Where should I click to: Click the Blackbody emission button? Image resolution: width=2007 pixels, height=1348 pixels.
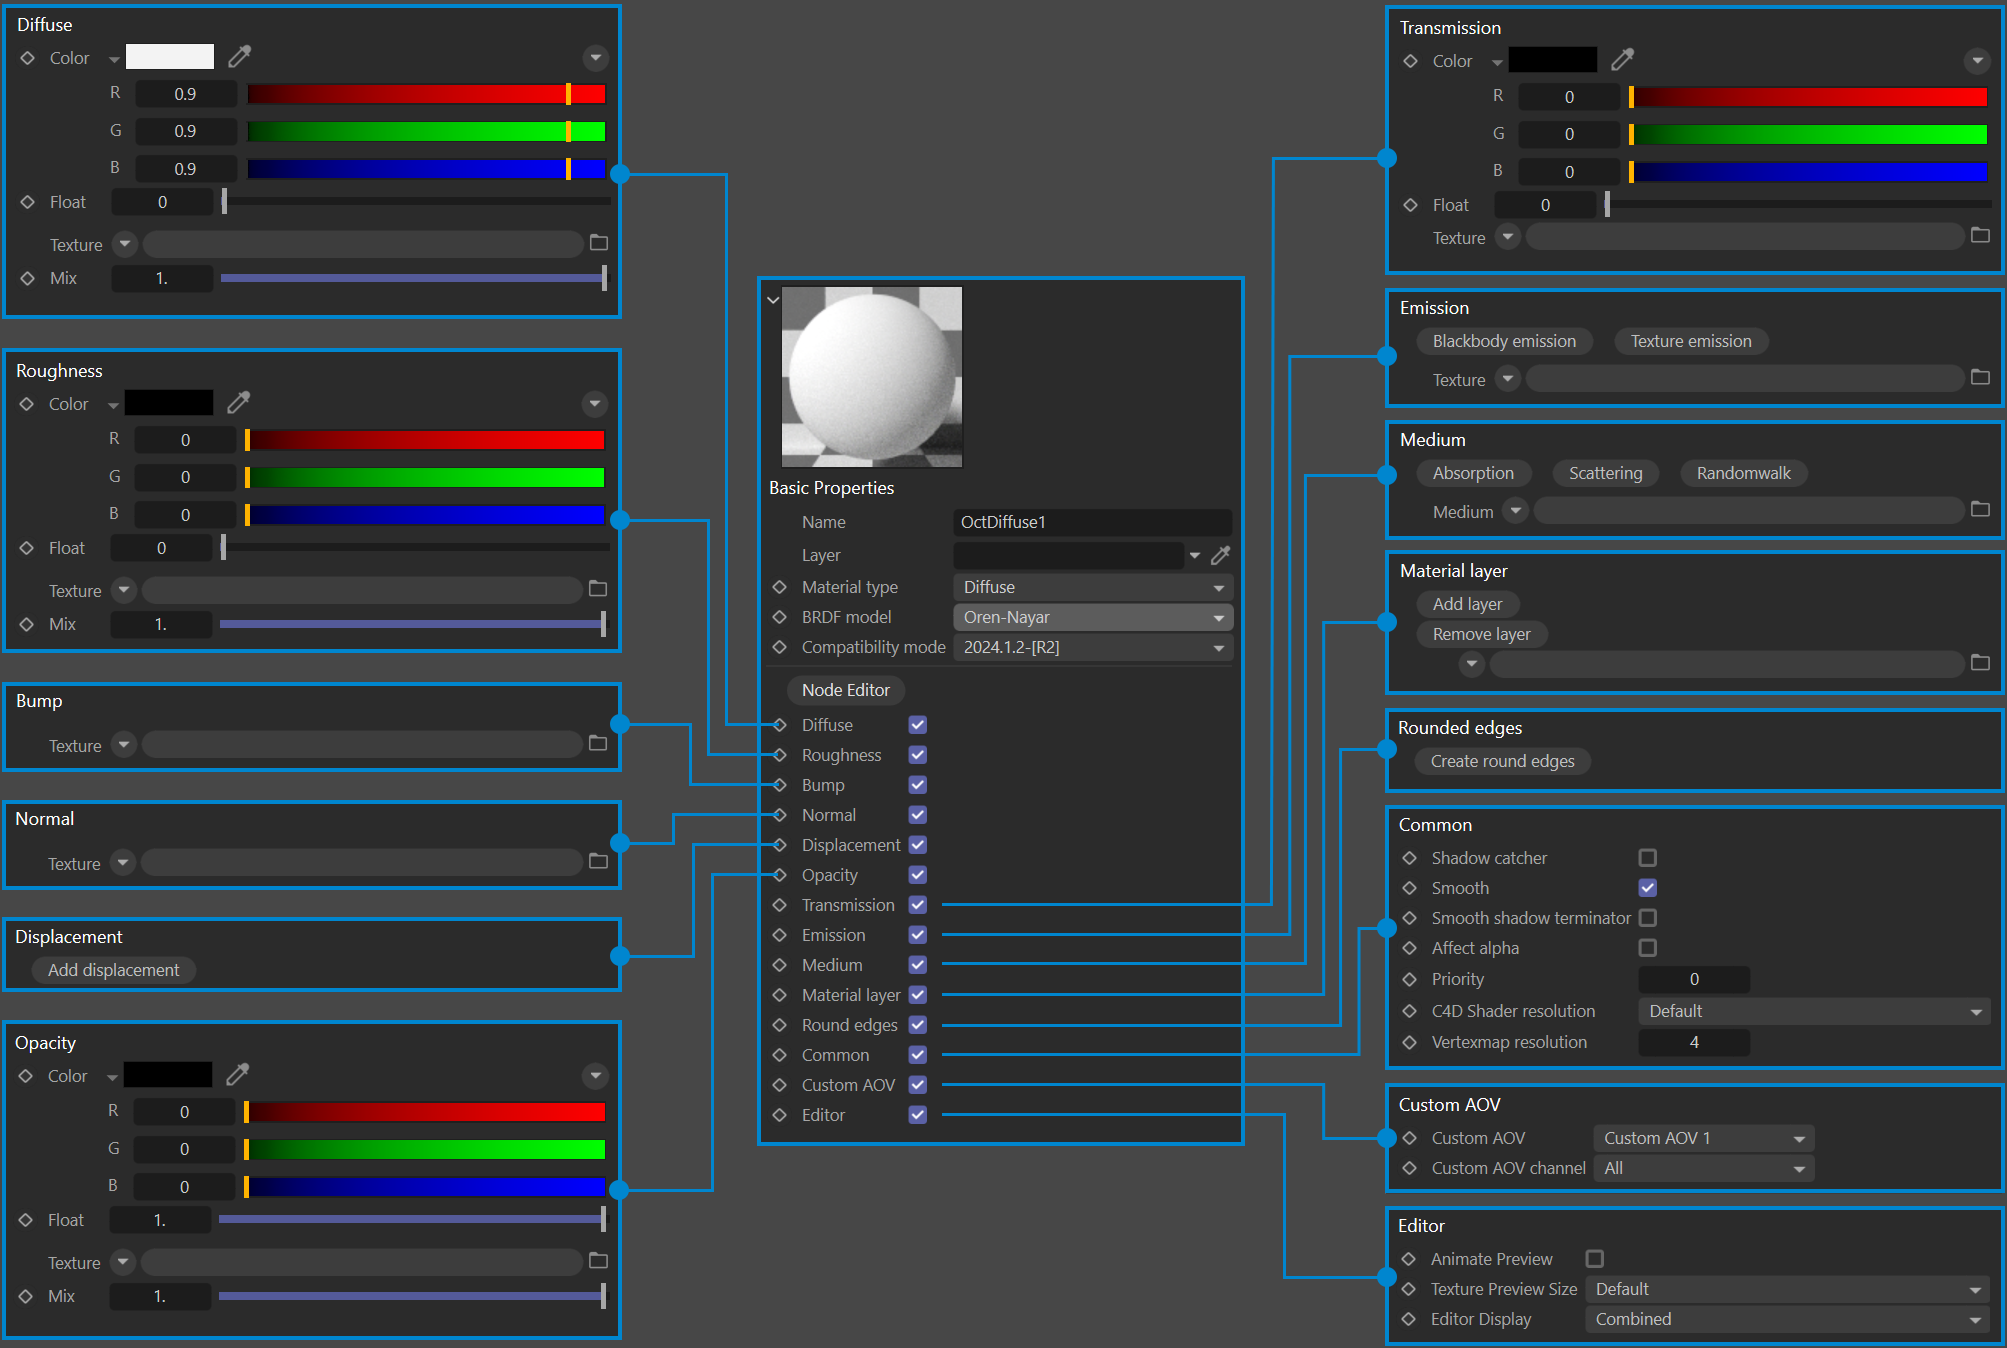pyautogui.click(x=1503, y=341)
